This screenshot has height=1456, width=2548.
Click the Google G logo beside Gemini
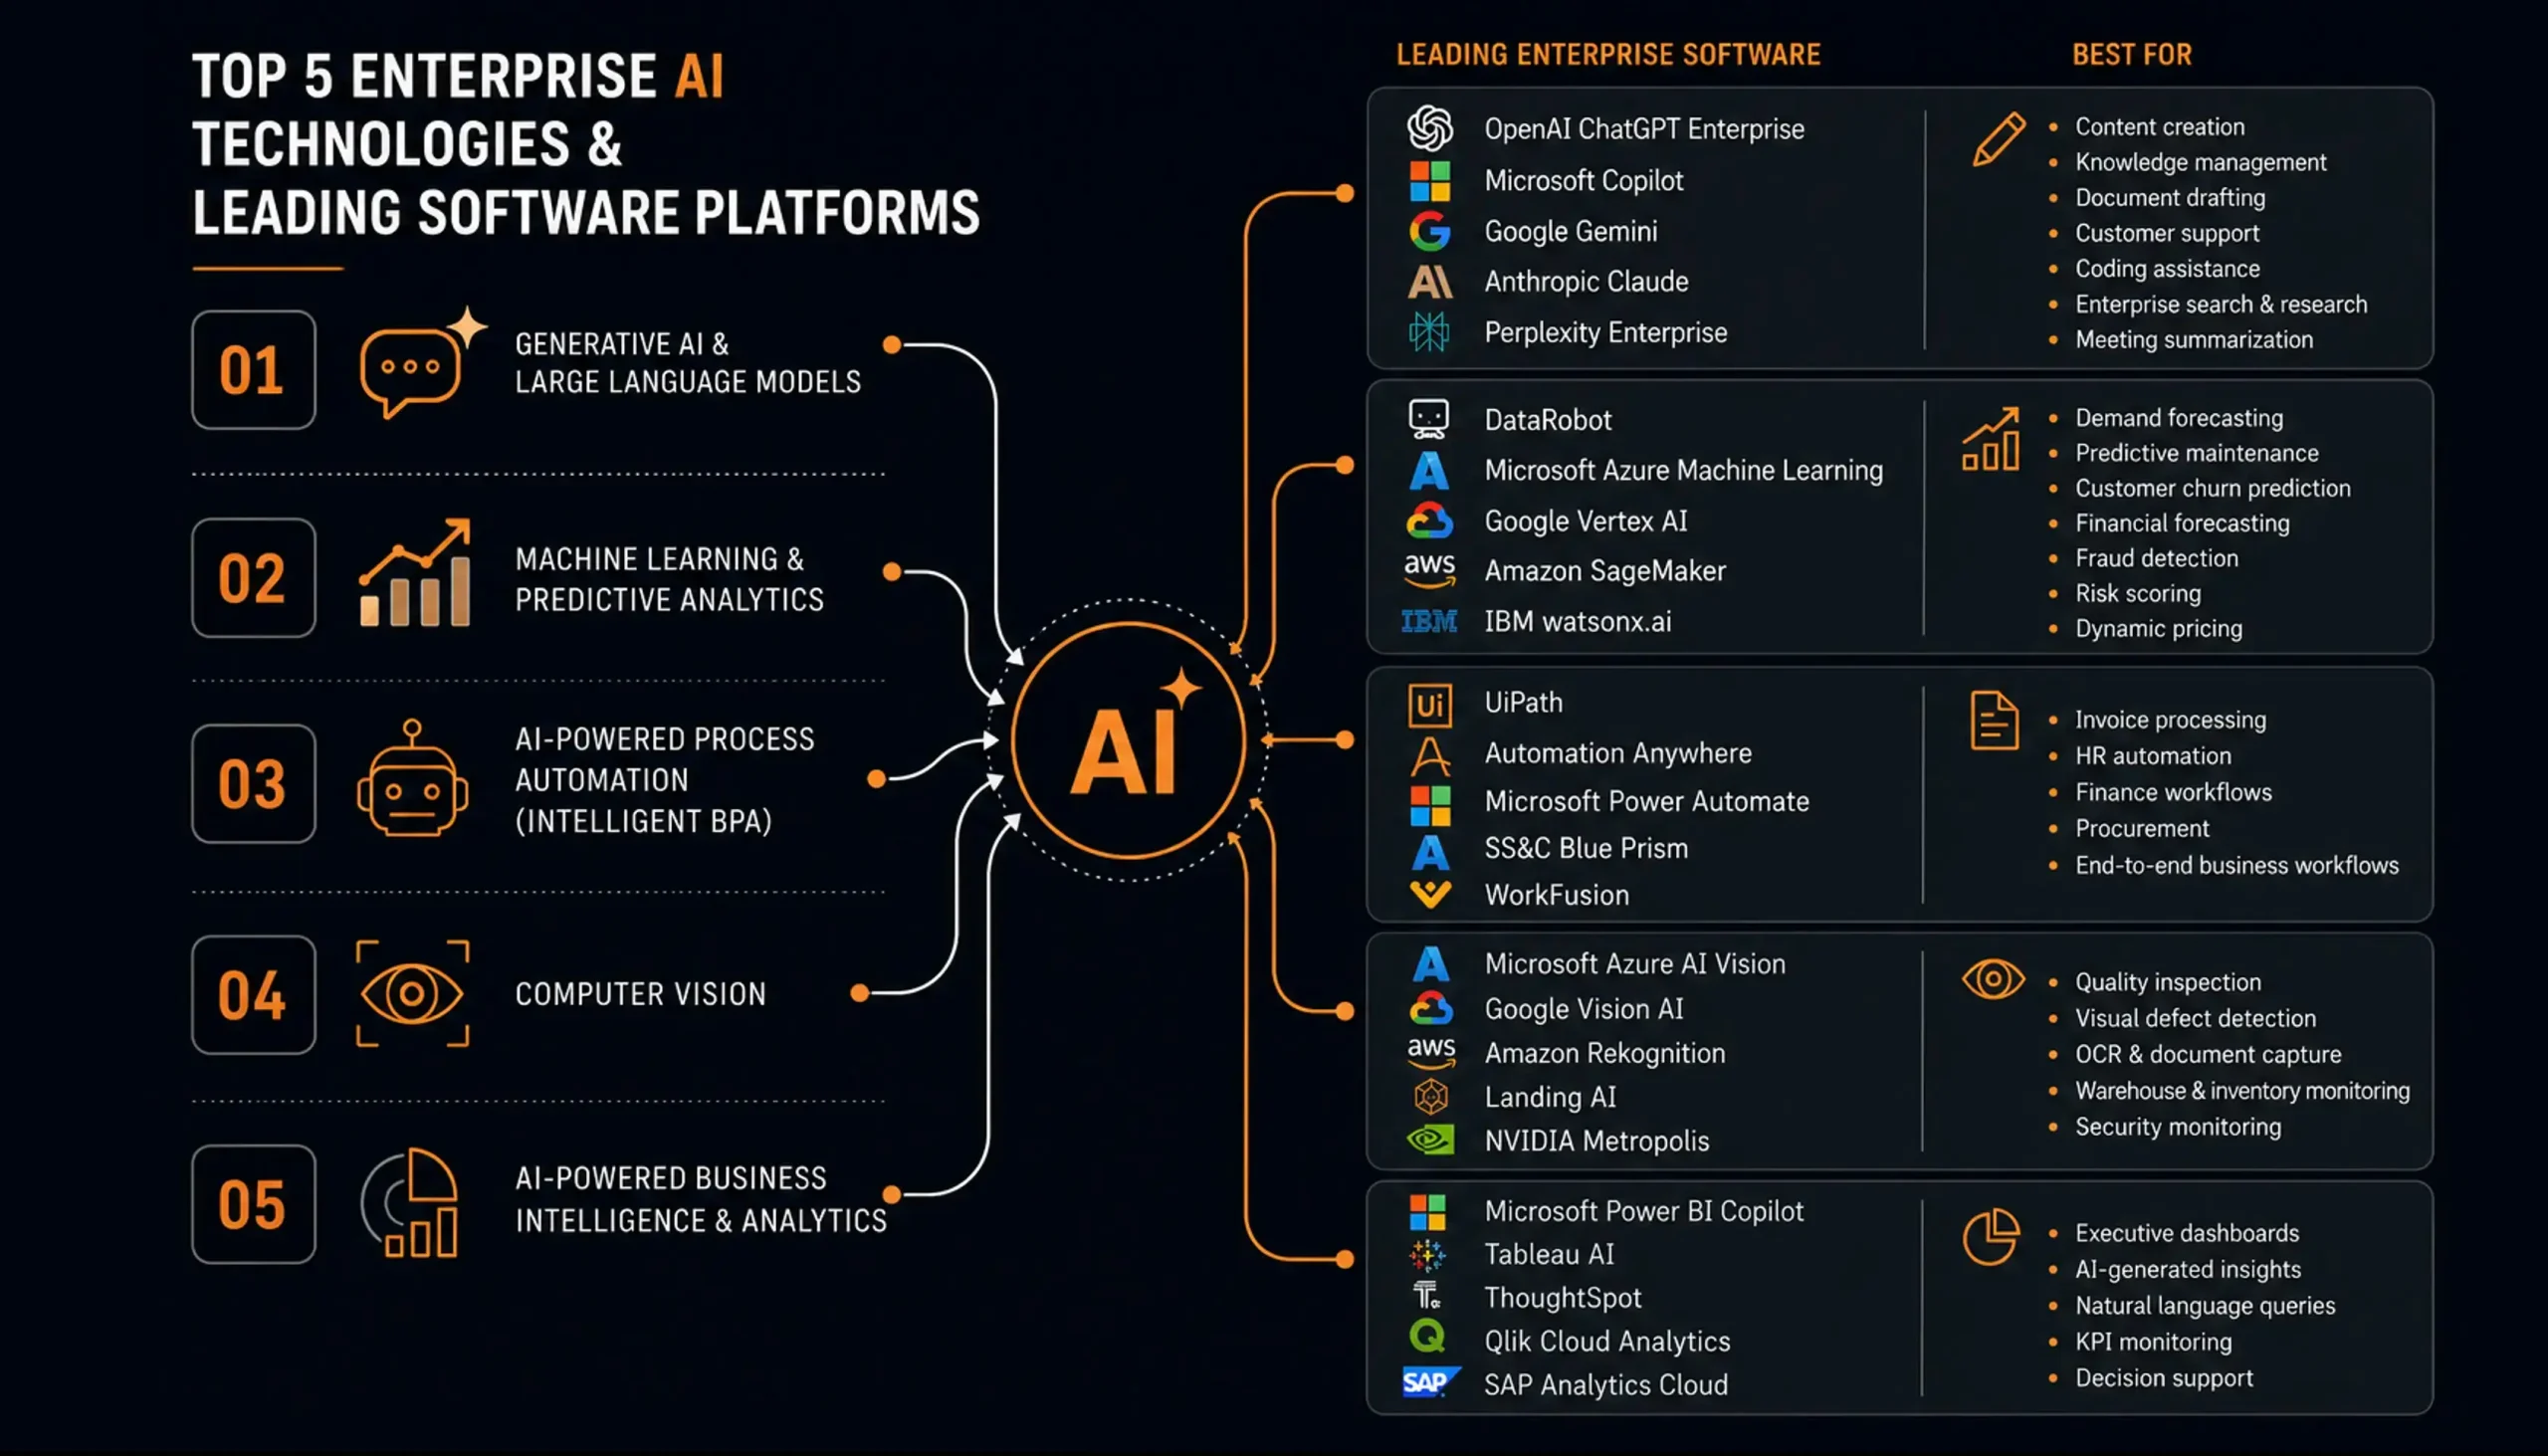click(1429, 231)
